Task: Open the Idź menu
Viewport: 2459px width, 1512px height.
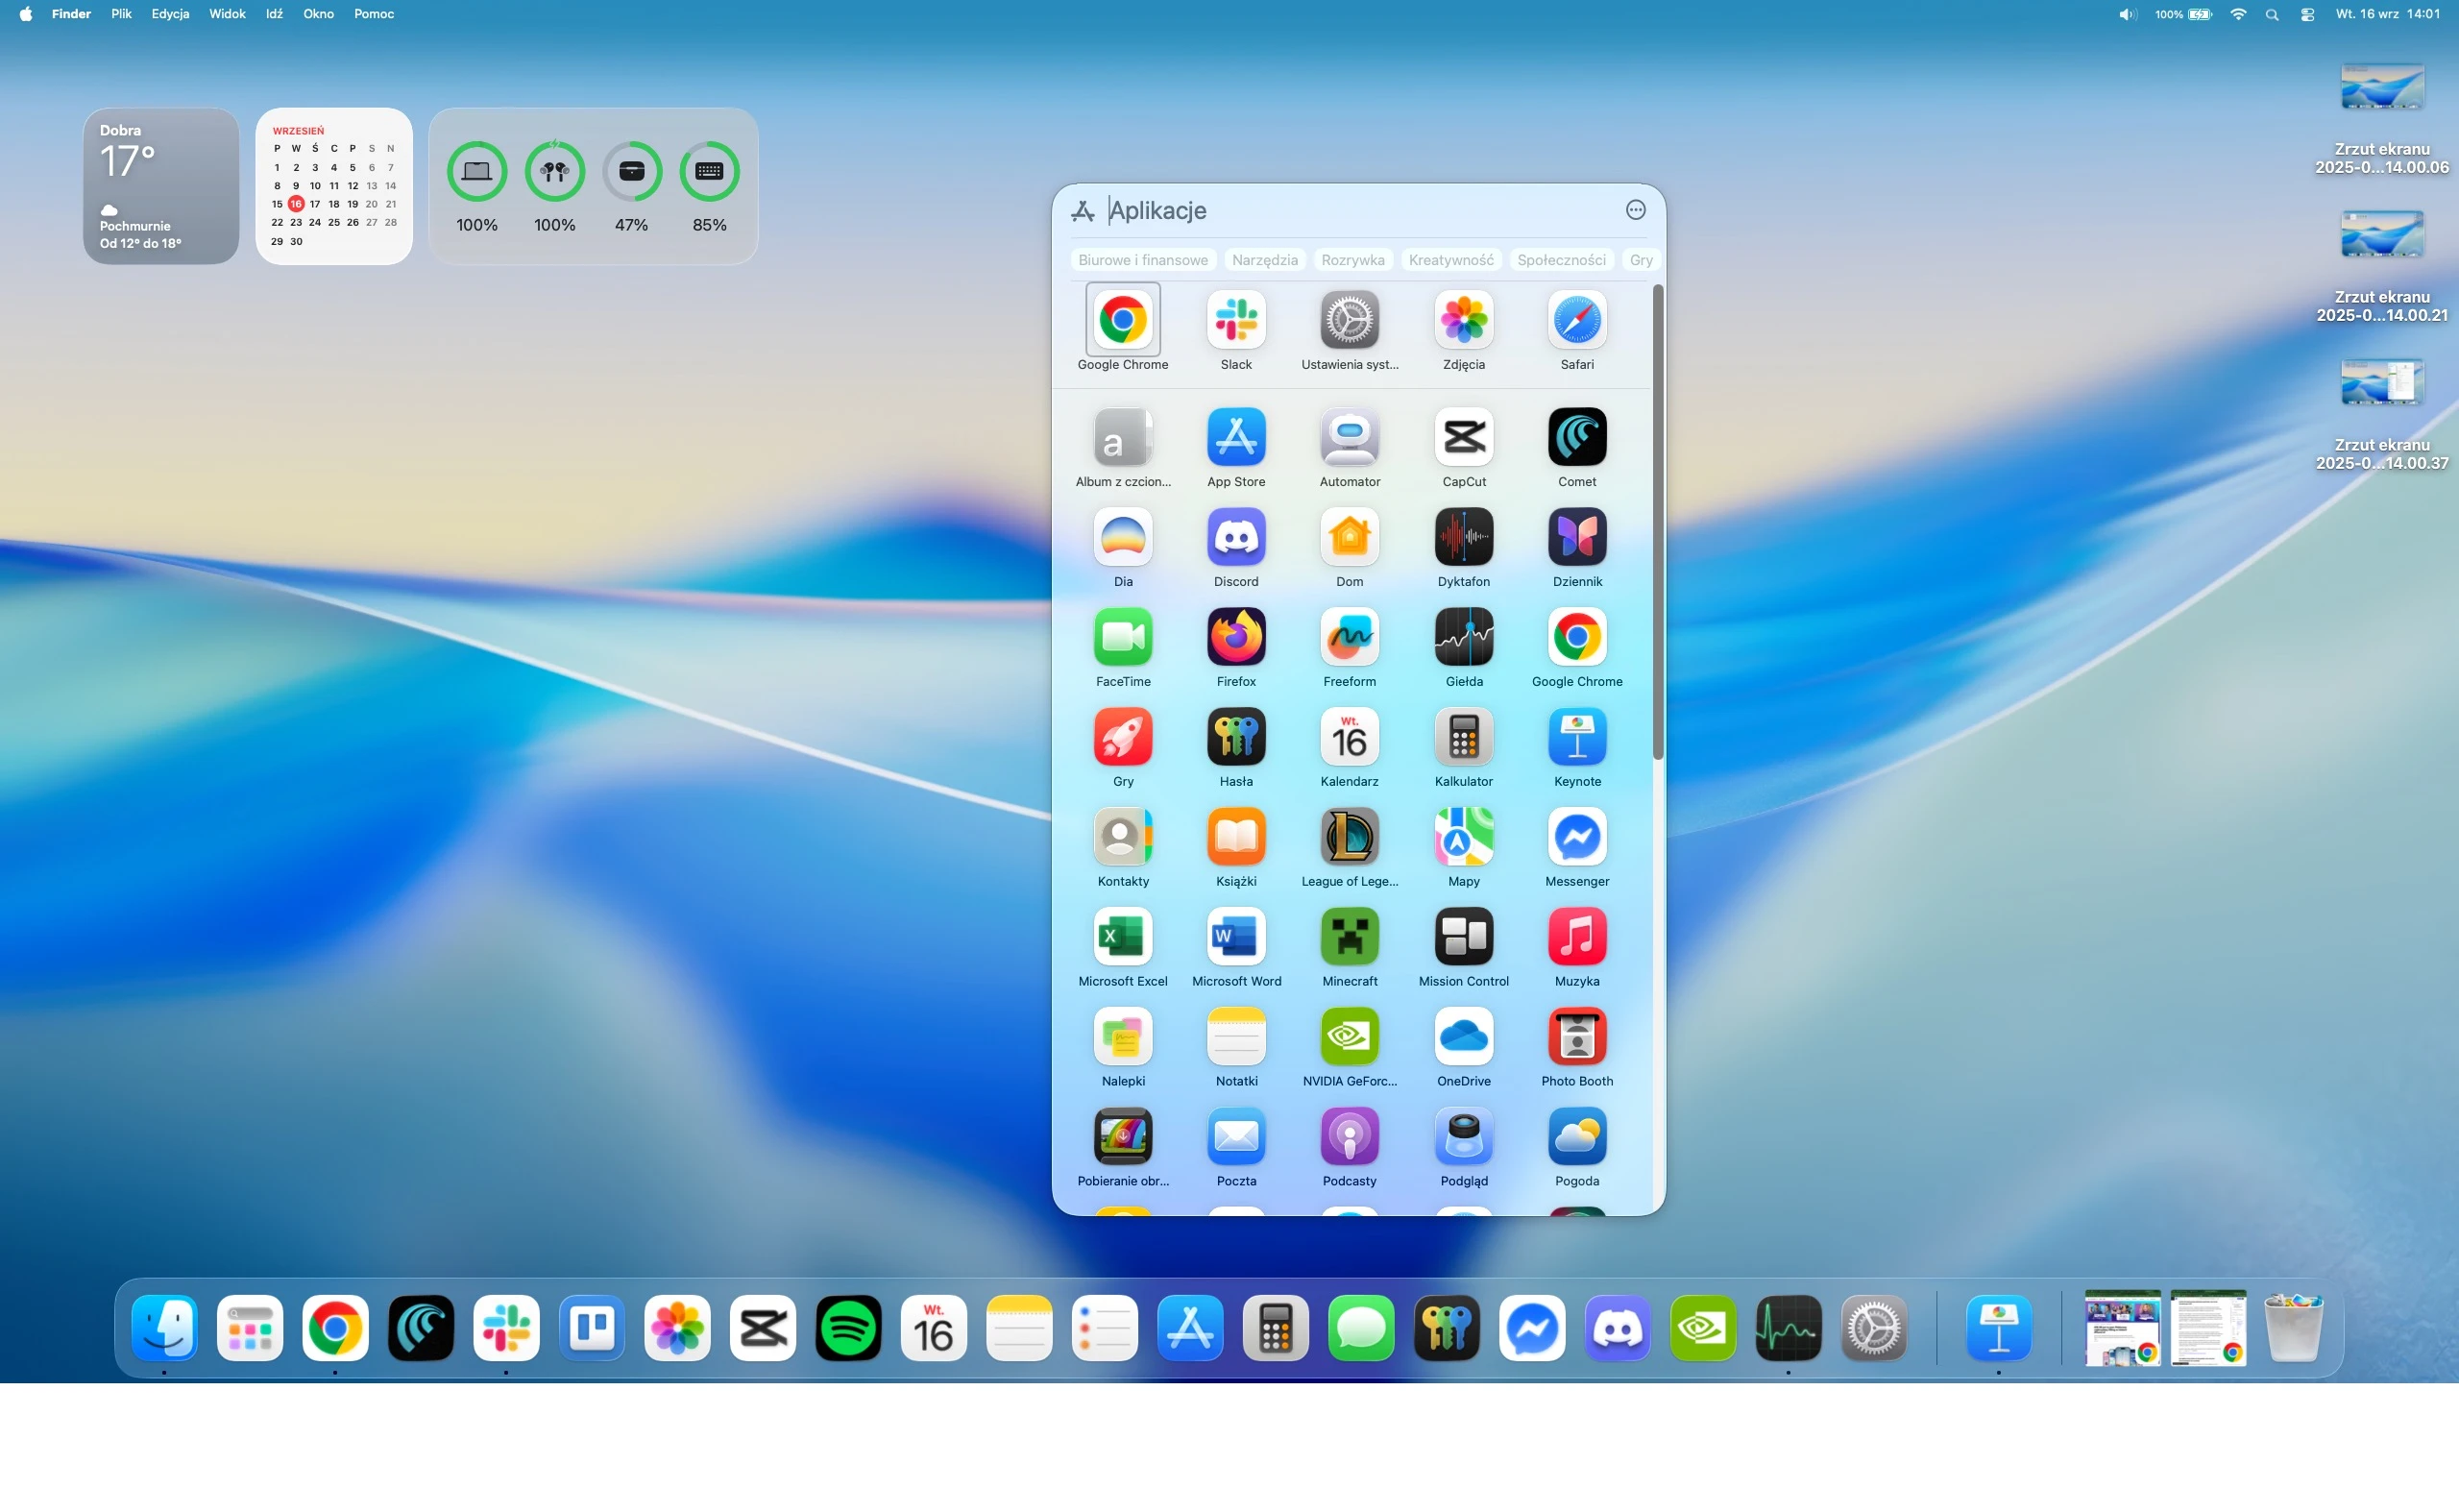Action: pos(274,14)
